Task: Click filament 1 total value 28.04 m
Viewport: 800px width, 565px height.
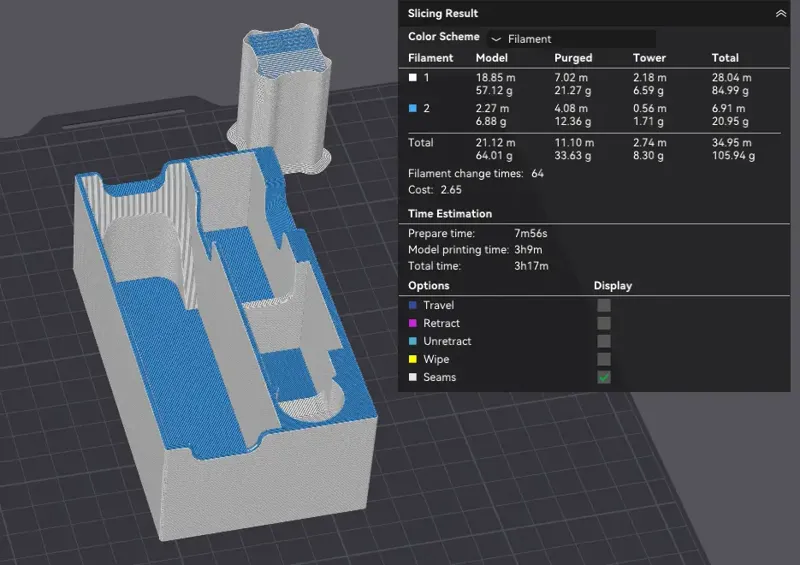Action: (731, 78)
